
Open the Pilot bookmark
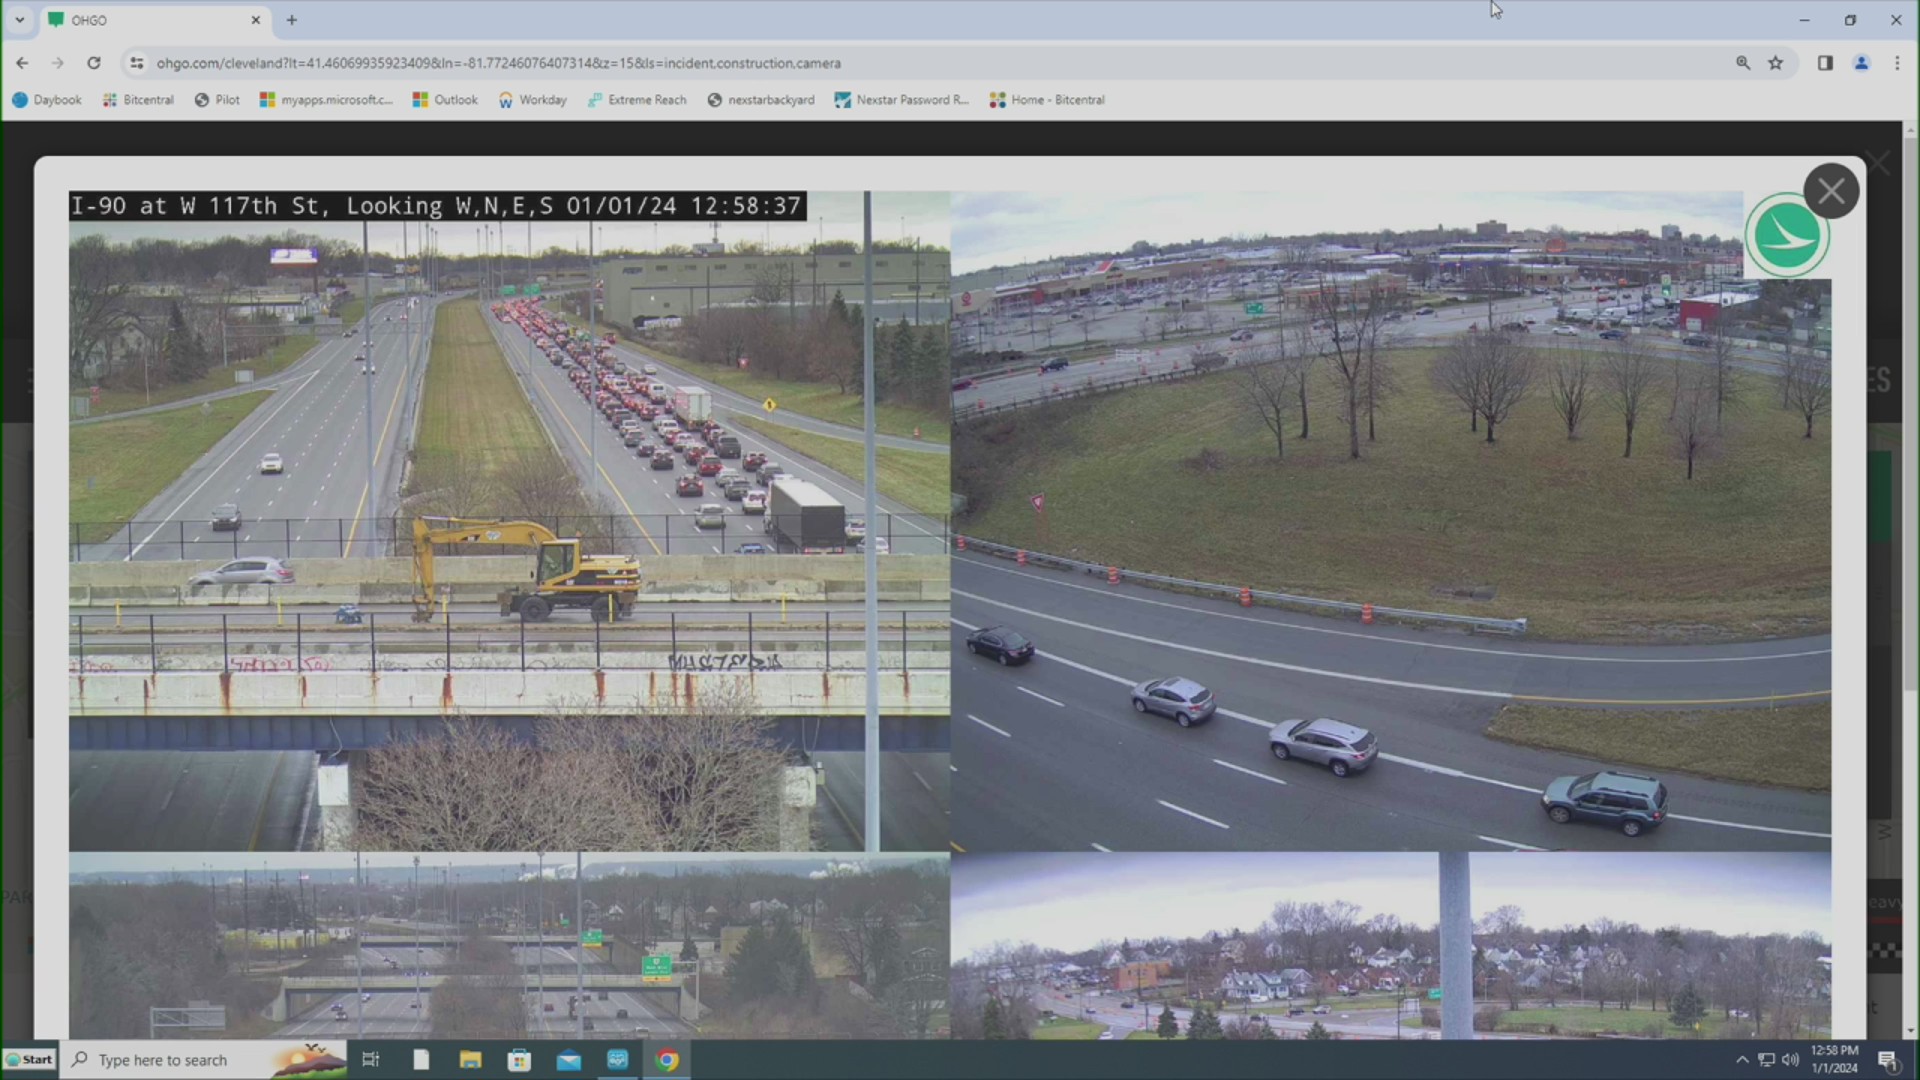(x=217, y=100)
